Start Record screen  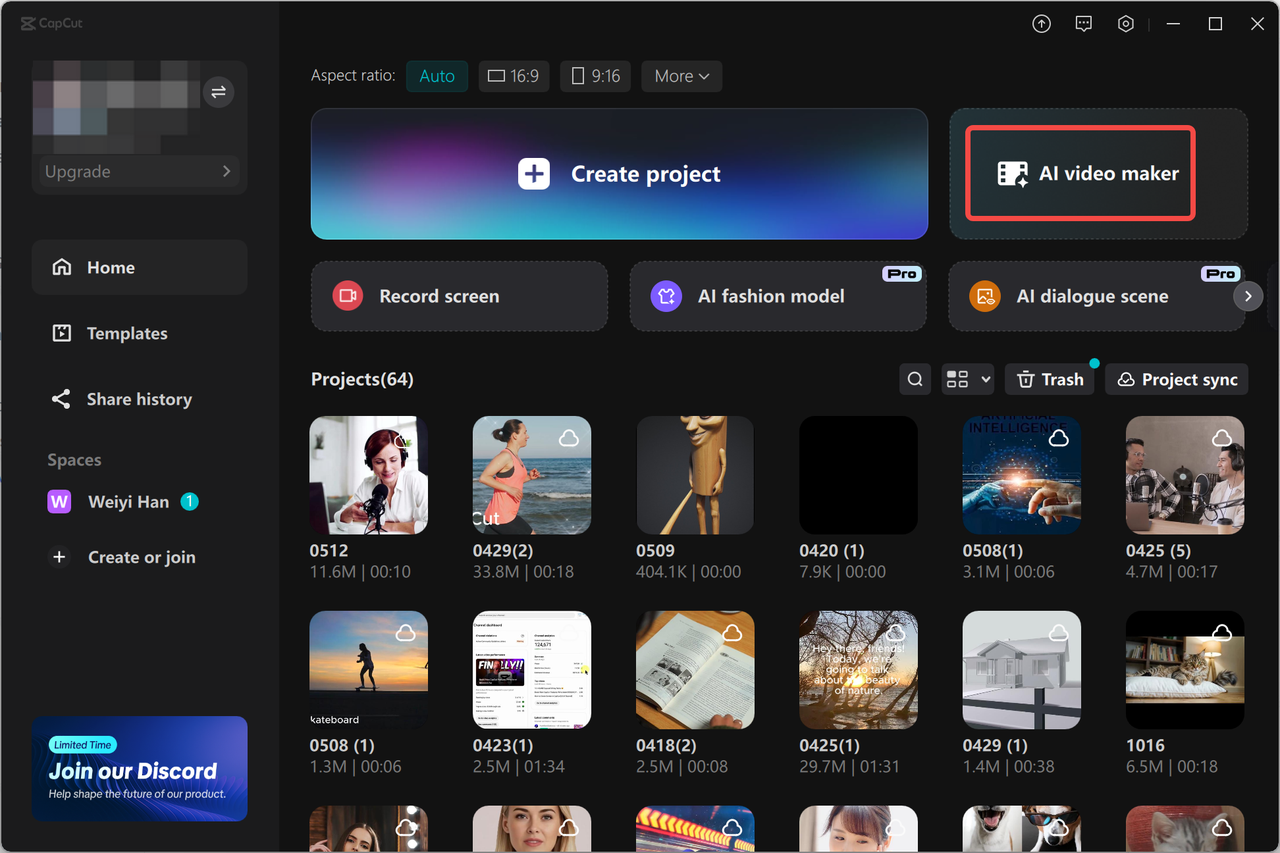(x=459, y=296)
